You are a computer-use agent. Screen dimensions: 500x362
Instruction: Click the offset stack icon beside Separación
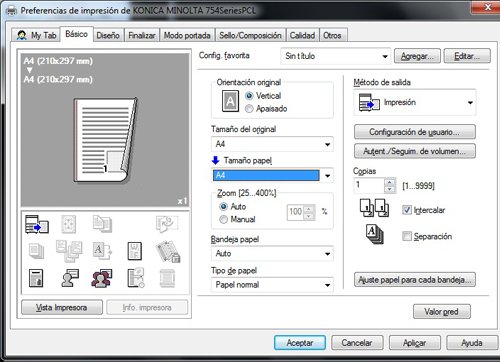pos(375,234)
